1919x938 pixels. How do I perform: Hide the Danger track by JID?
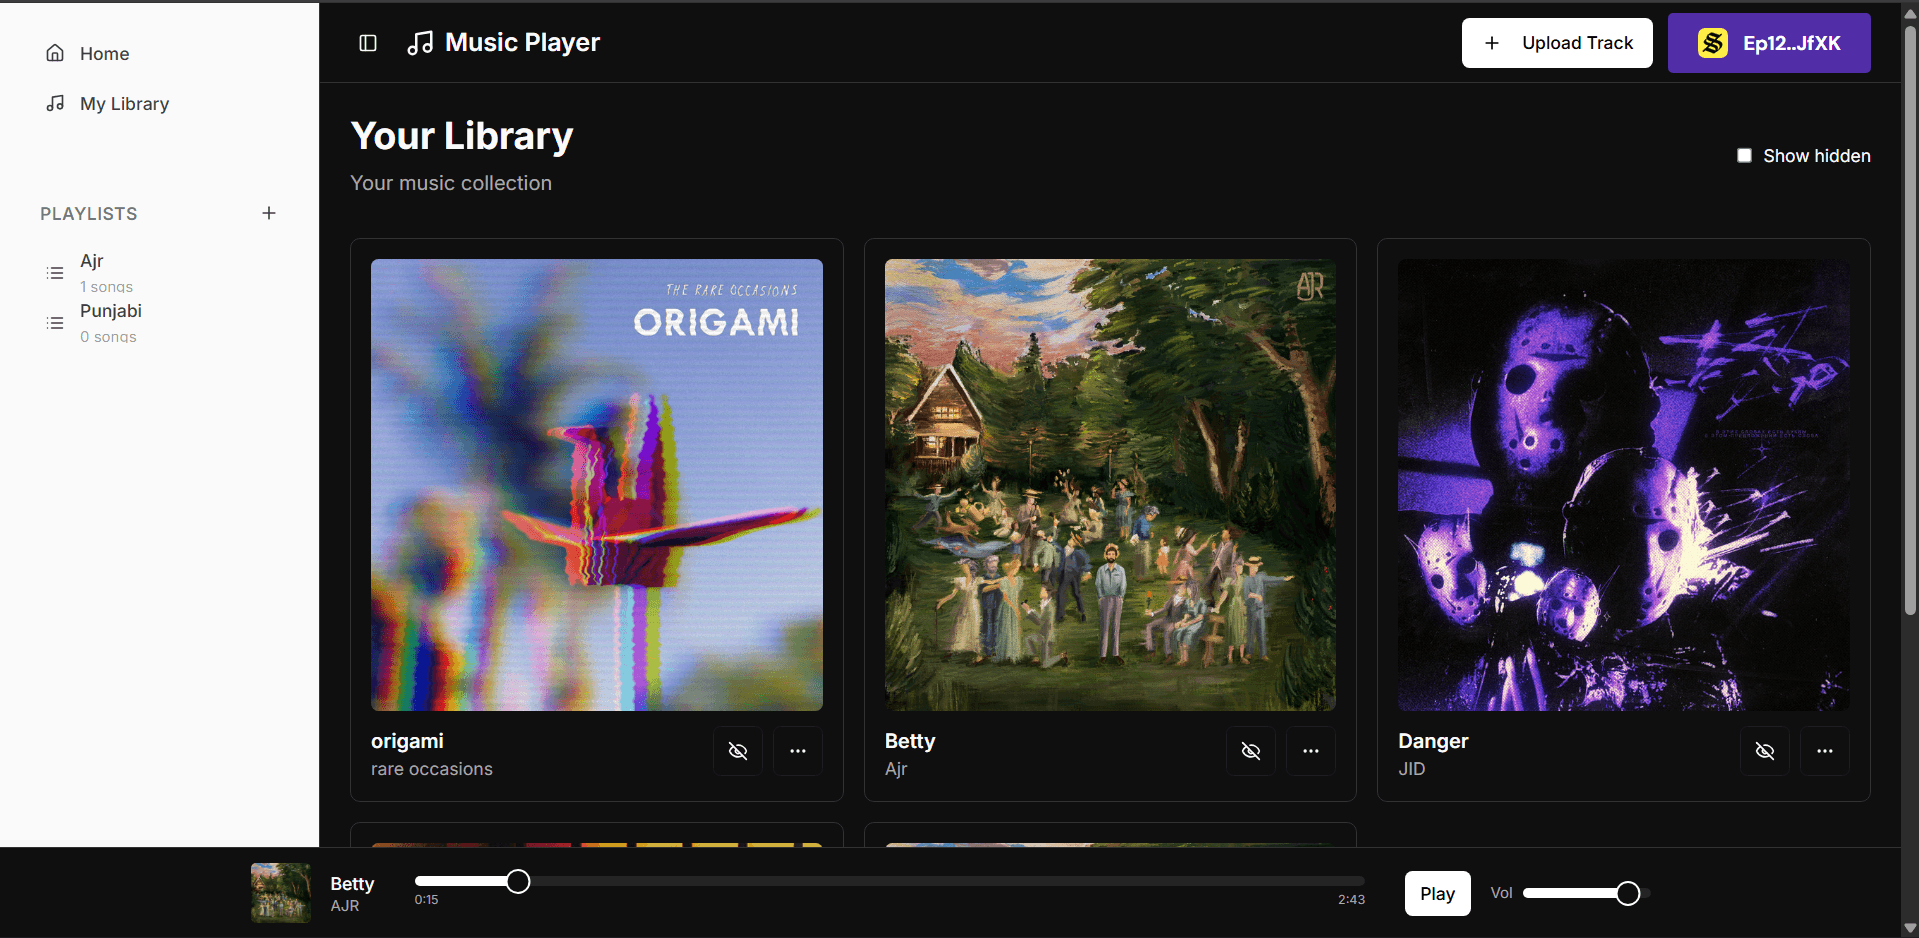pyautogui.click(x=1764, y=751)
